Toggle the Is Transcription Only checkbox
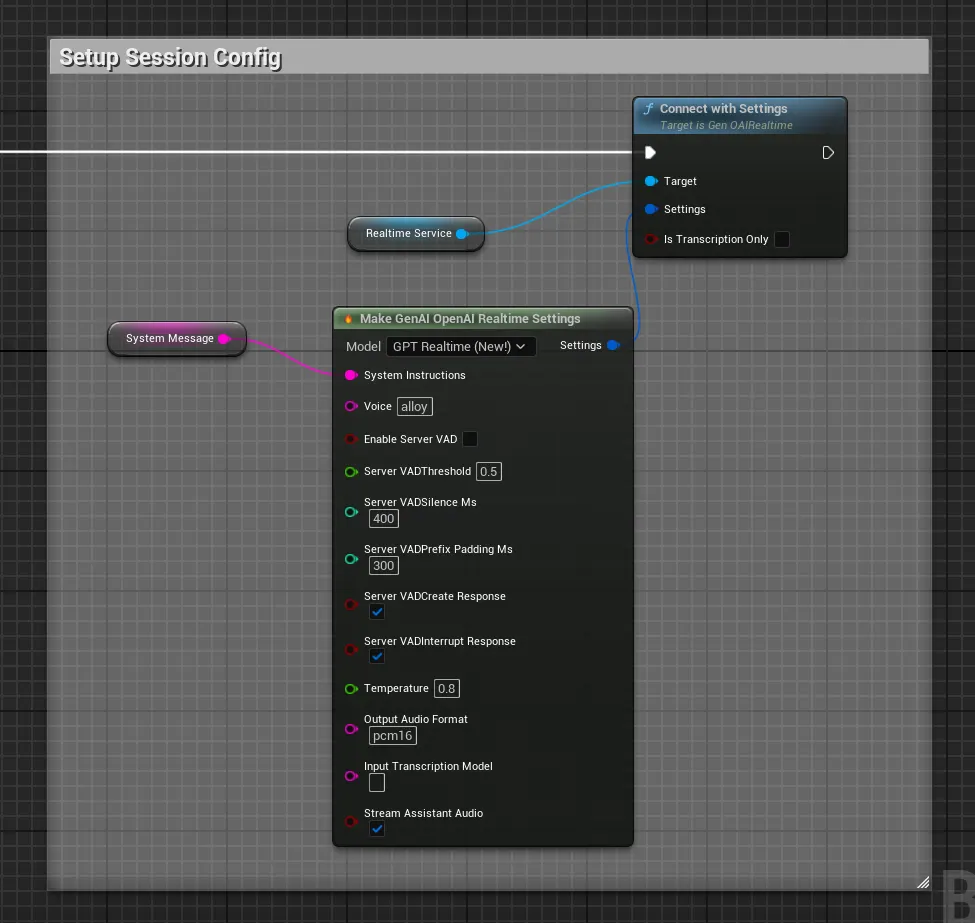The width and height of the screenshot is (975, 923). coord(781,239)
